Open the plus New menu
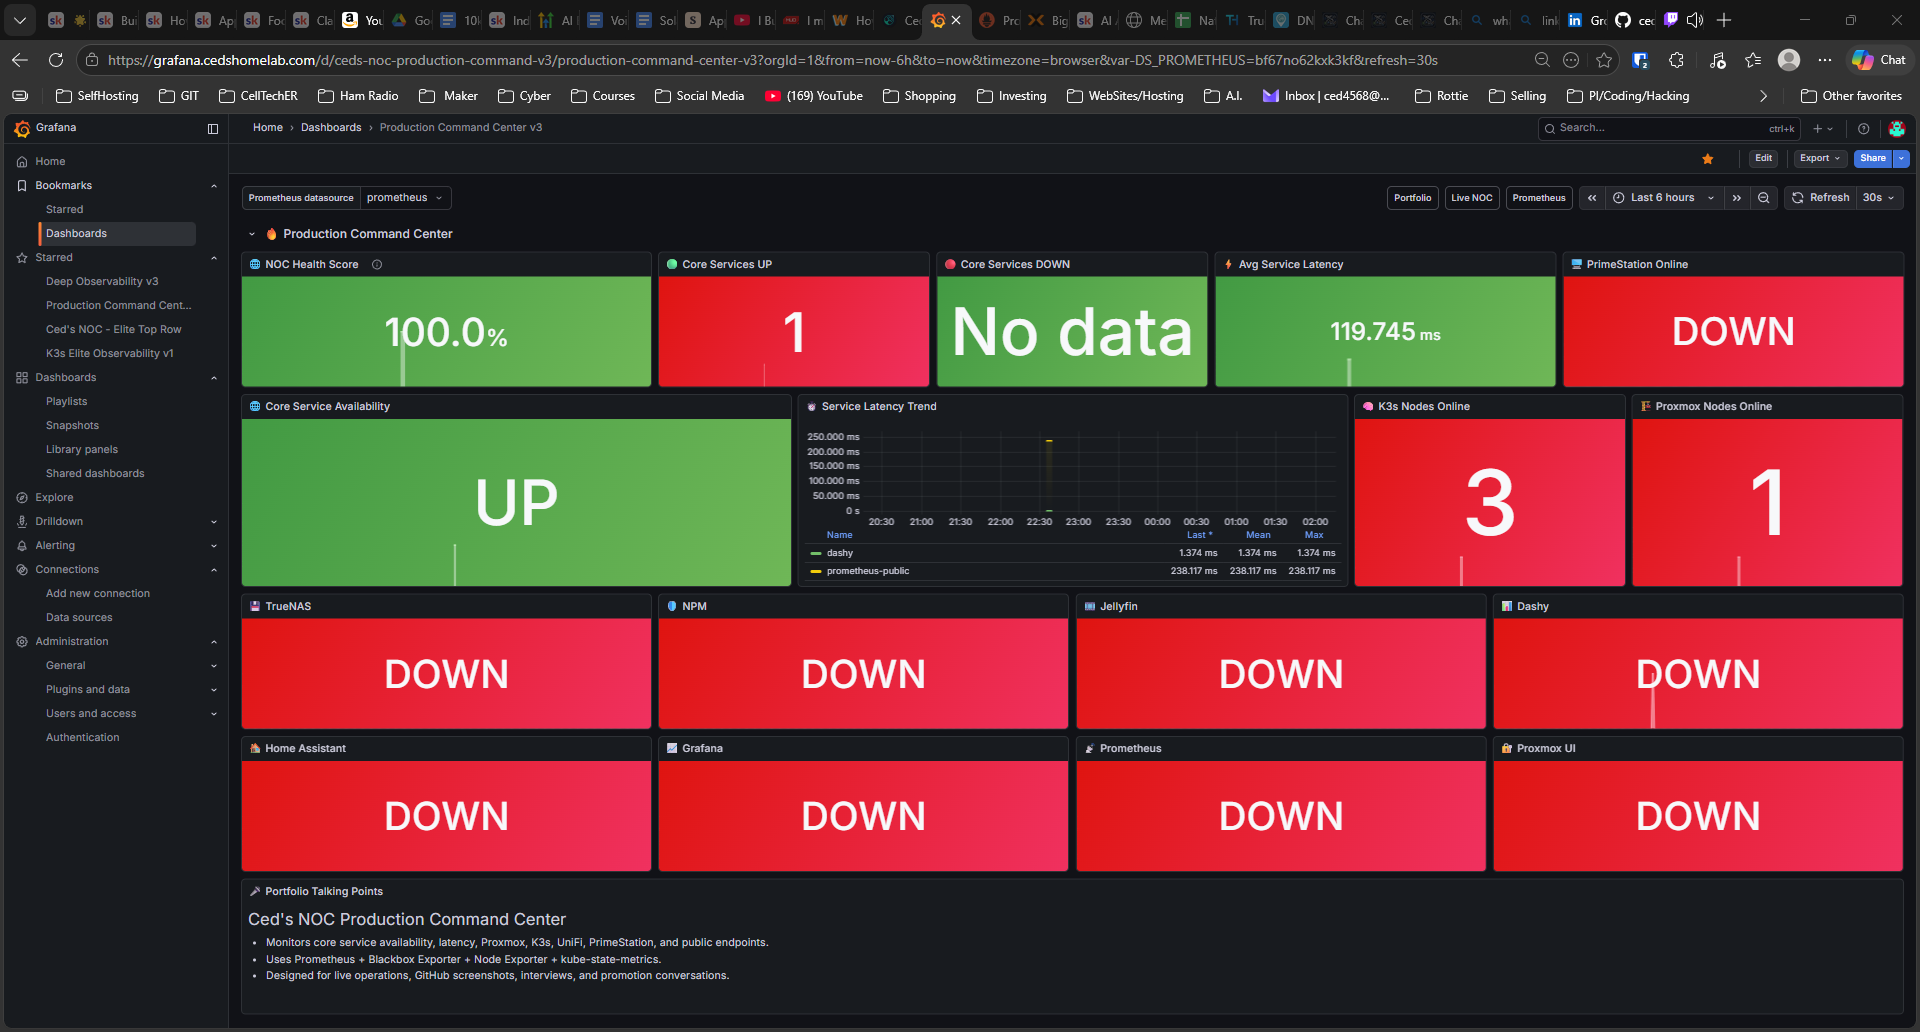Viewport: 1920px width, 1032px height. tap(1823, 128)
